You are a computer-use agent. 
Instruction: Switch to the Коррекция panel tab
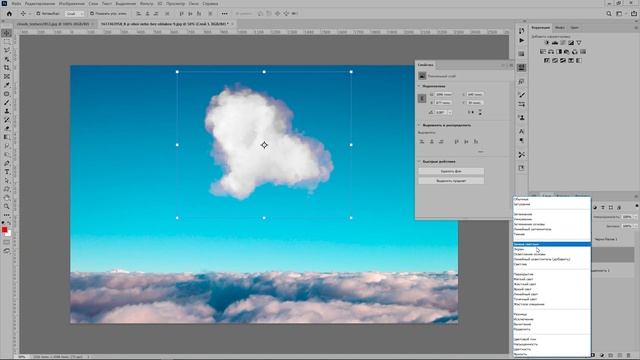pyautogui.click(x=540, y=27)
